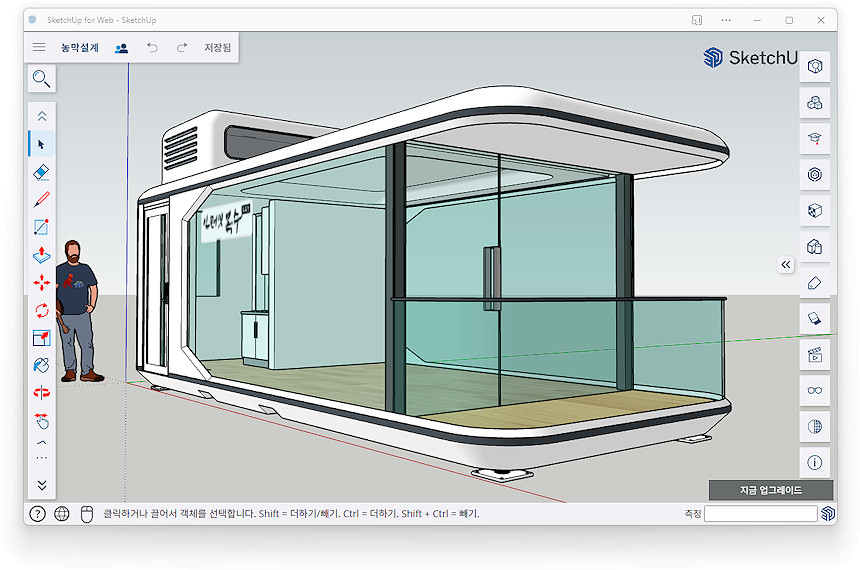
Task: Click the 저장됨 saved status
Action: point(218,48)
